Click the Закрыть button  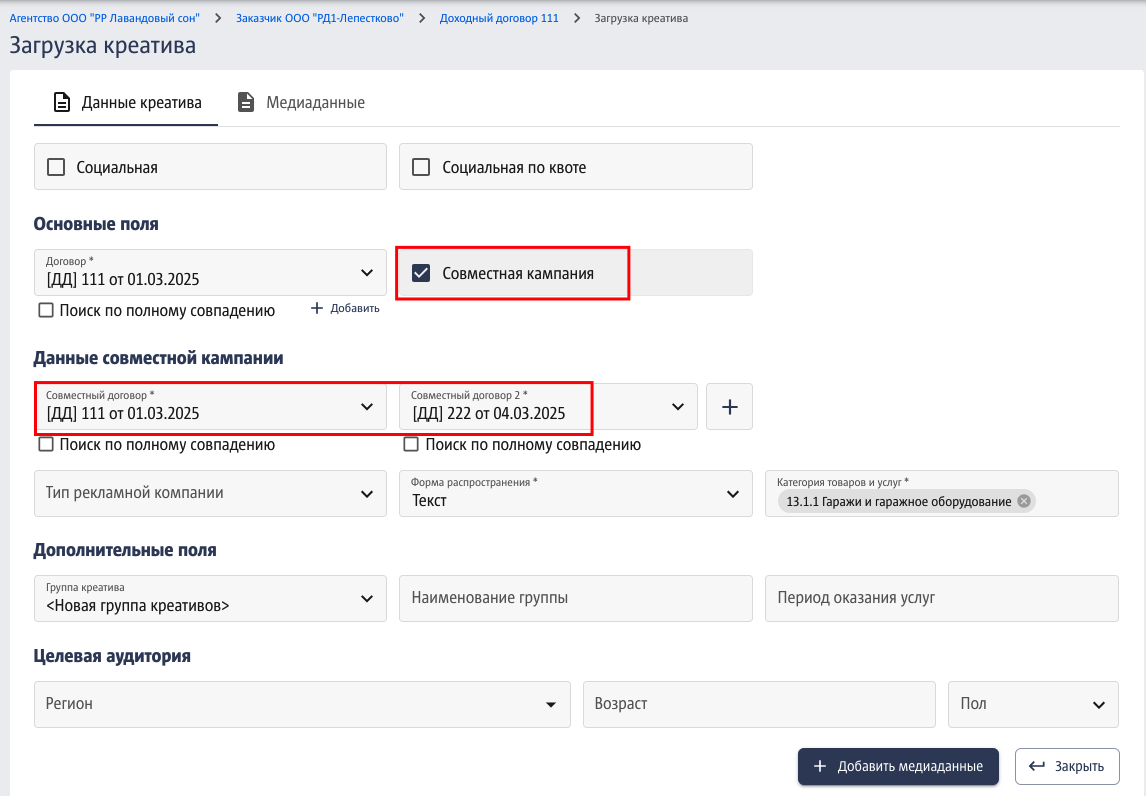1067,766
